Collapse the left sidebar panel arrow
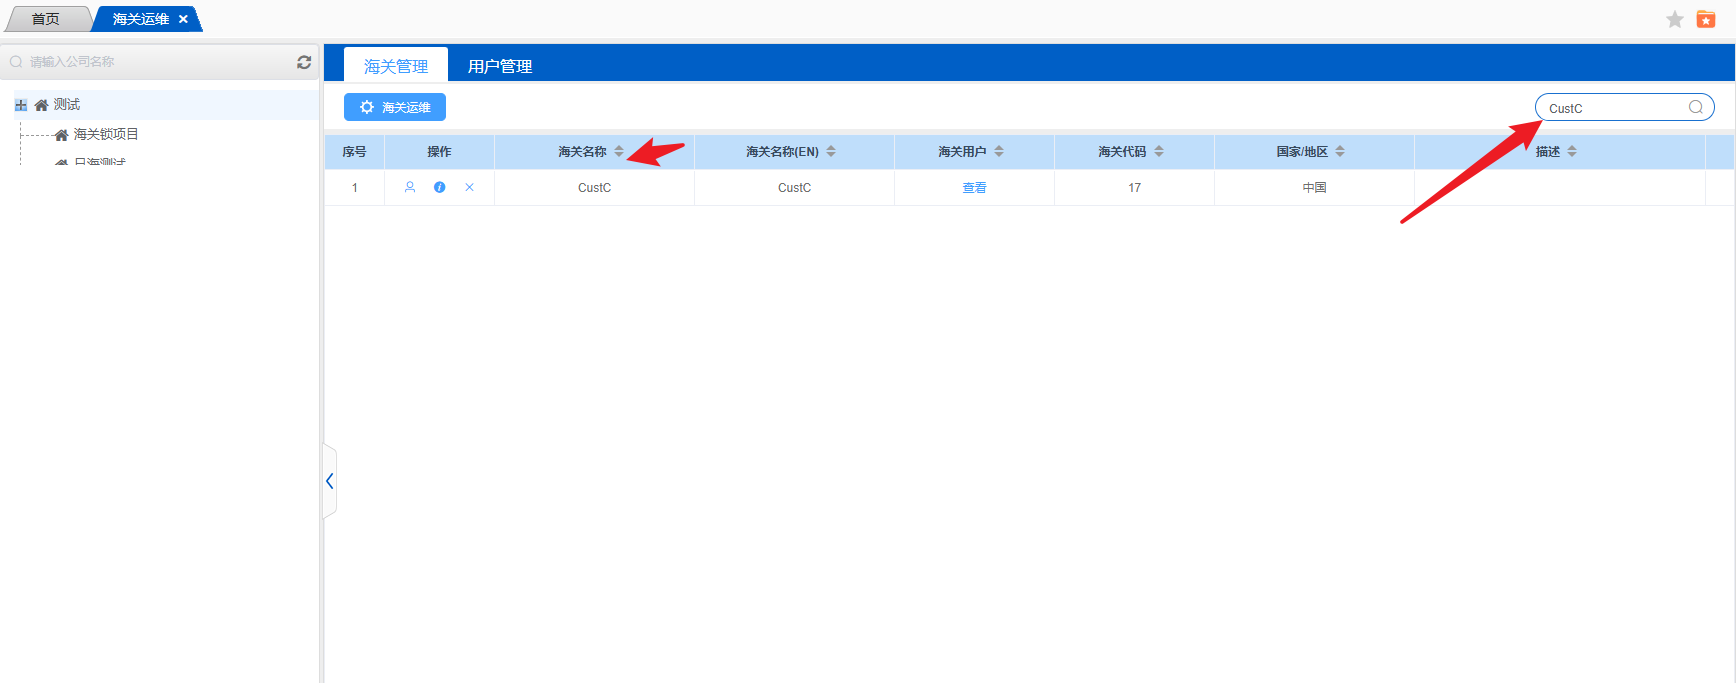Viewport: 1736px width, 683px height. (x=329, y=481)
